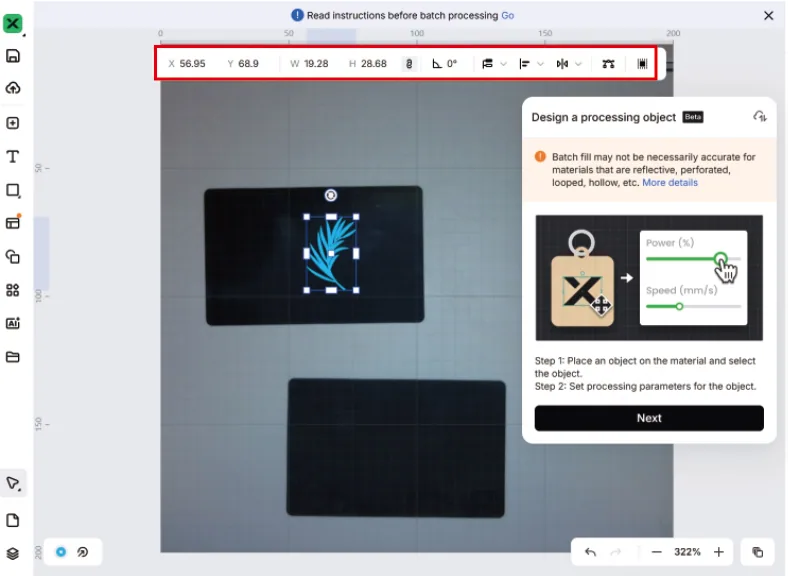Select the pointer selection tool

pyautogui.click(x=13, y=483)
